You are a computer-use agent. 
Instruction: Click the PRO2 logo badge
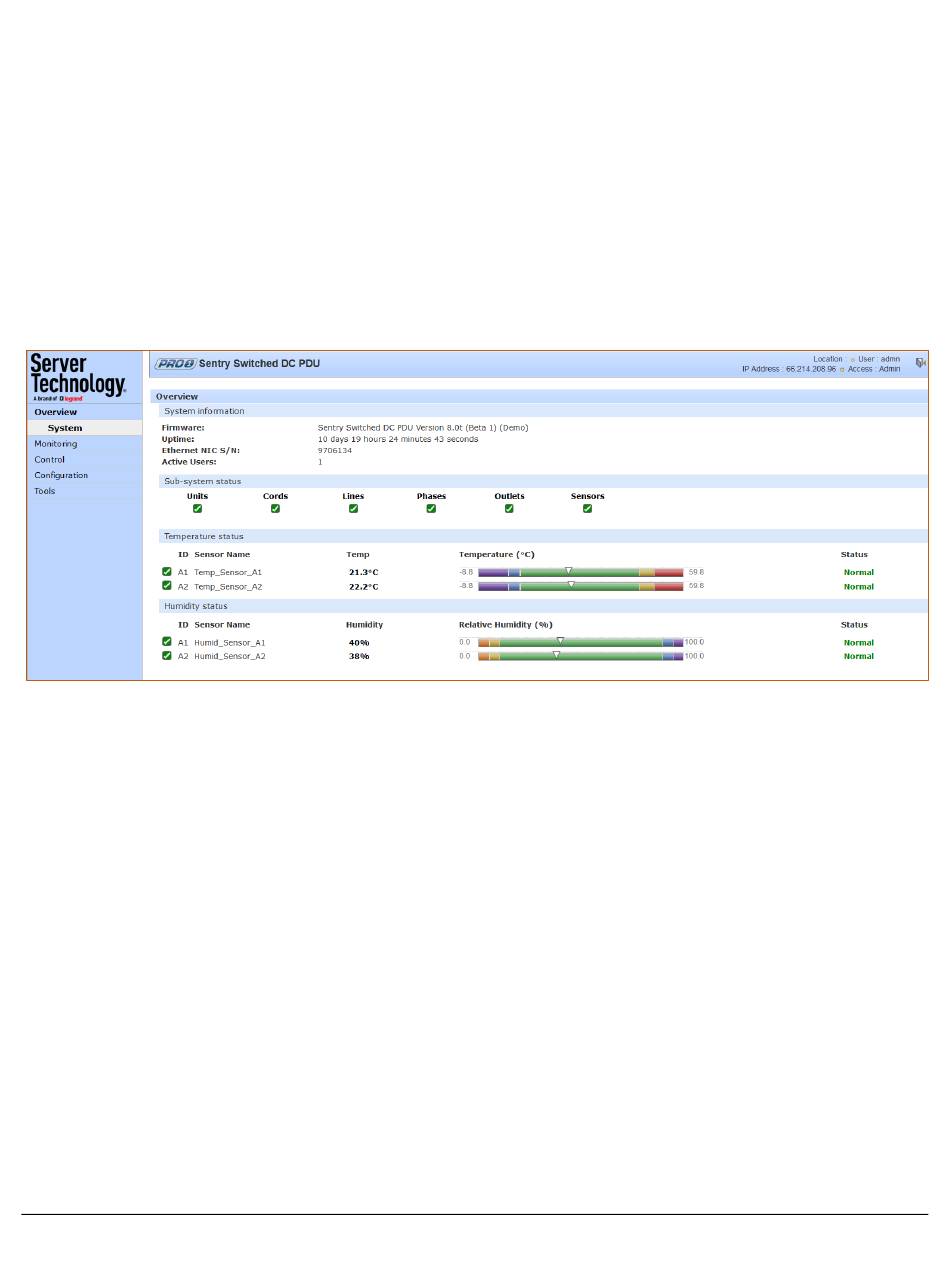[x=175, y=364]
